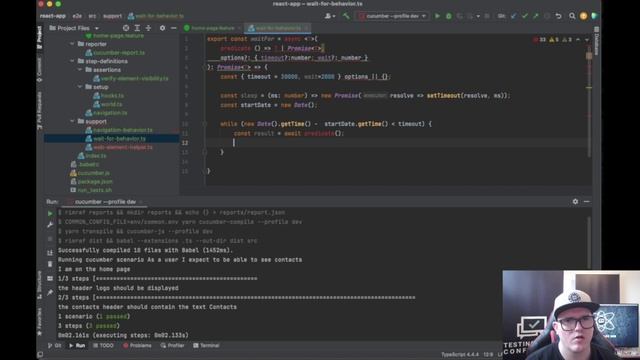Click the select opened file target icon
This screenshot has height=360, width=640.
pos(126,28)
